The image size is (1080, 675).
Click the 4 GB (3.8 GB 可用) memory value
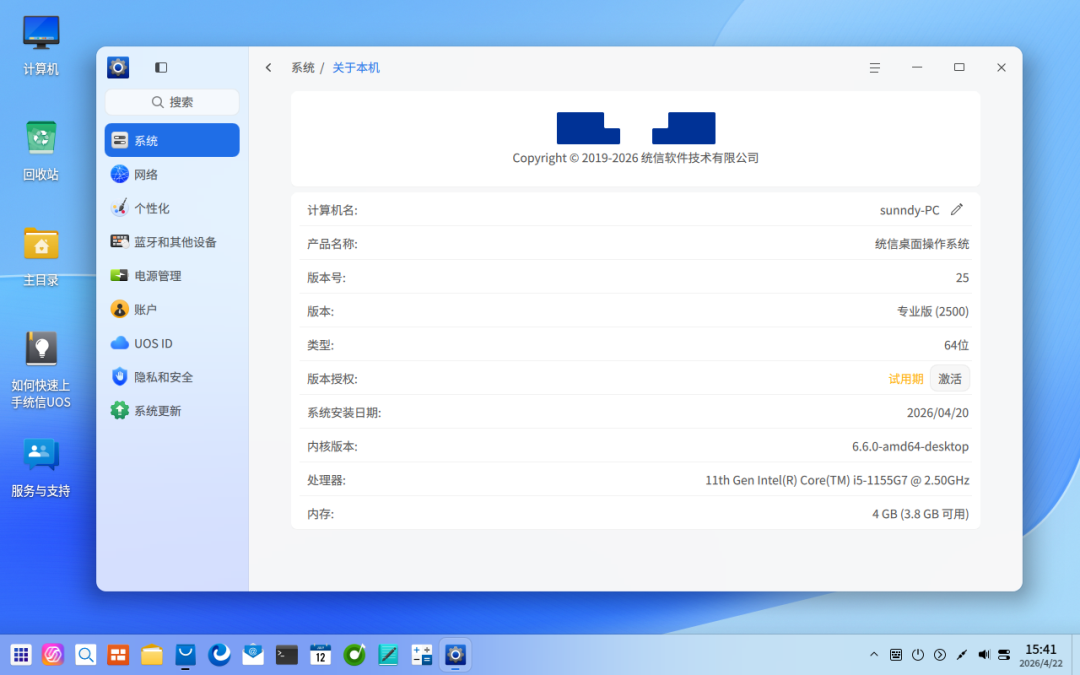pyautogui.click(x=920, y=514)
